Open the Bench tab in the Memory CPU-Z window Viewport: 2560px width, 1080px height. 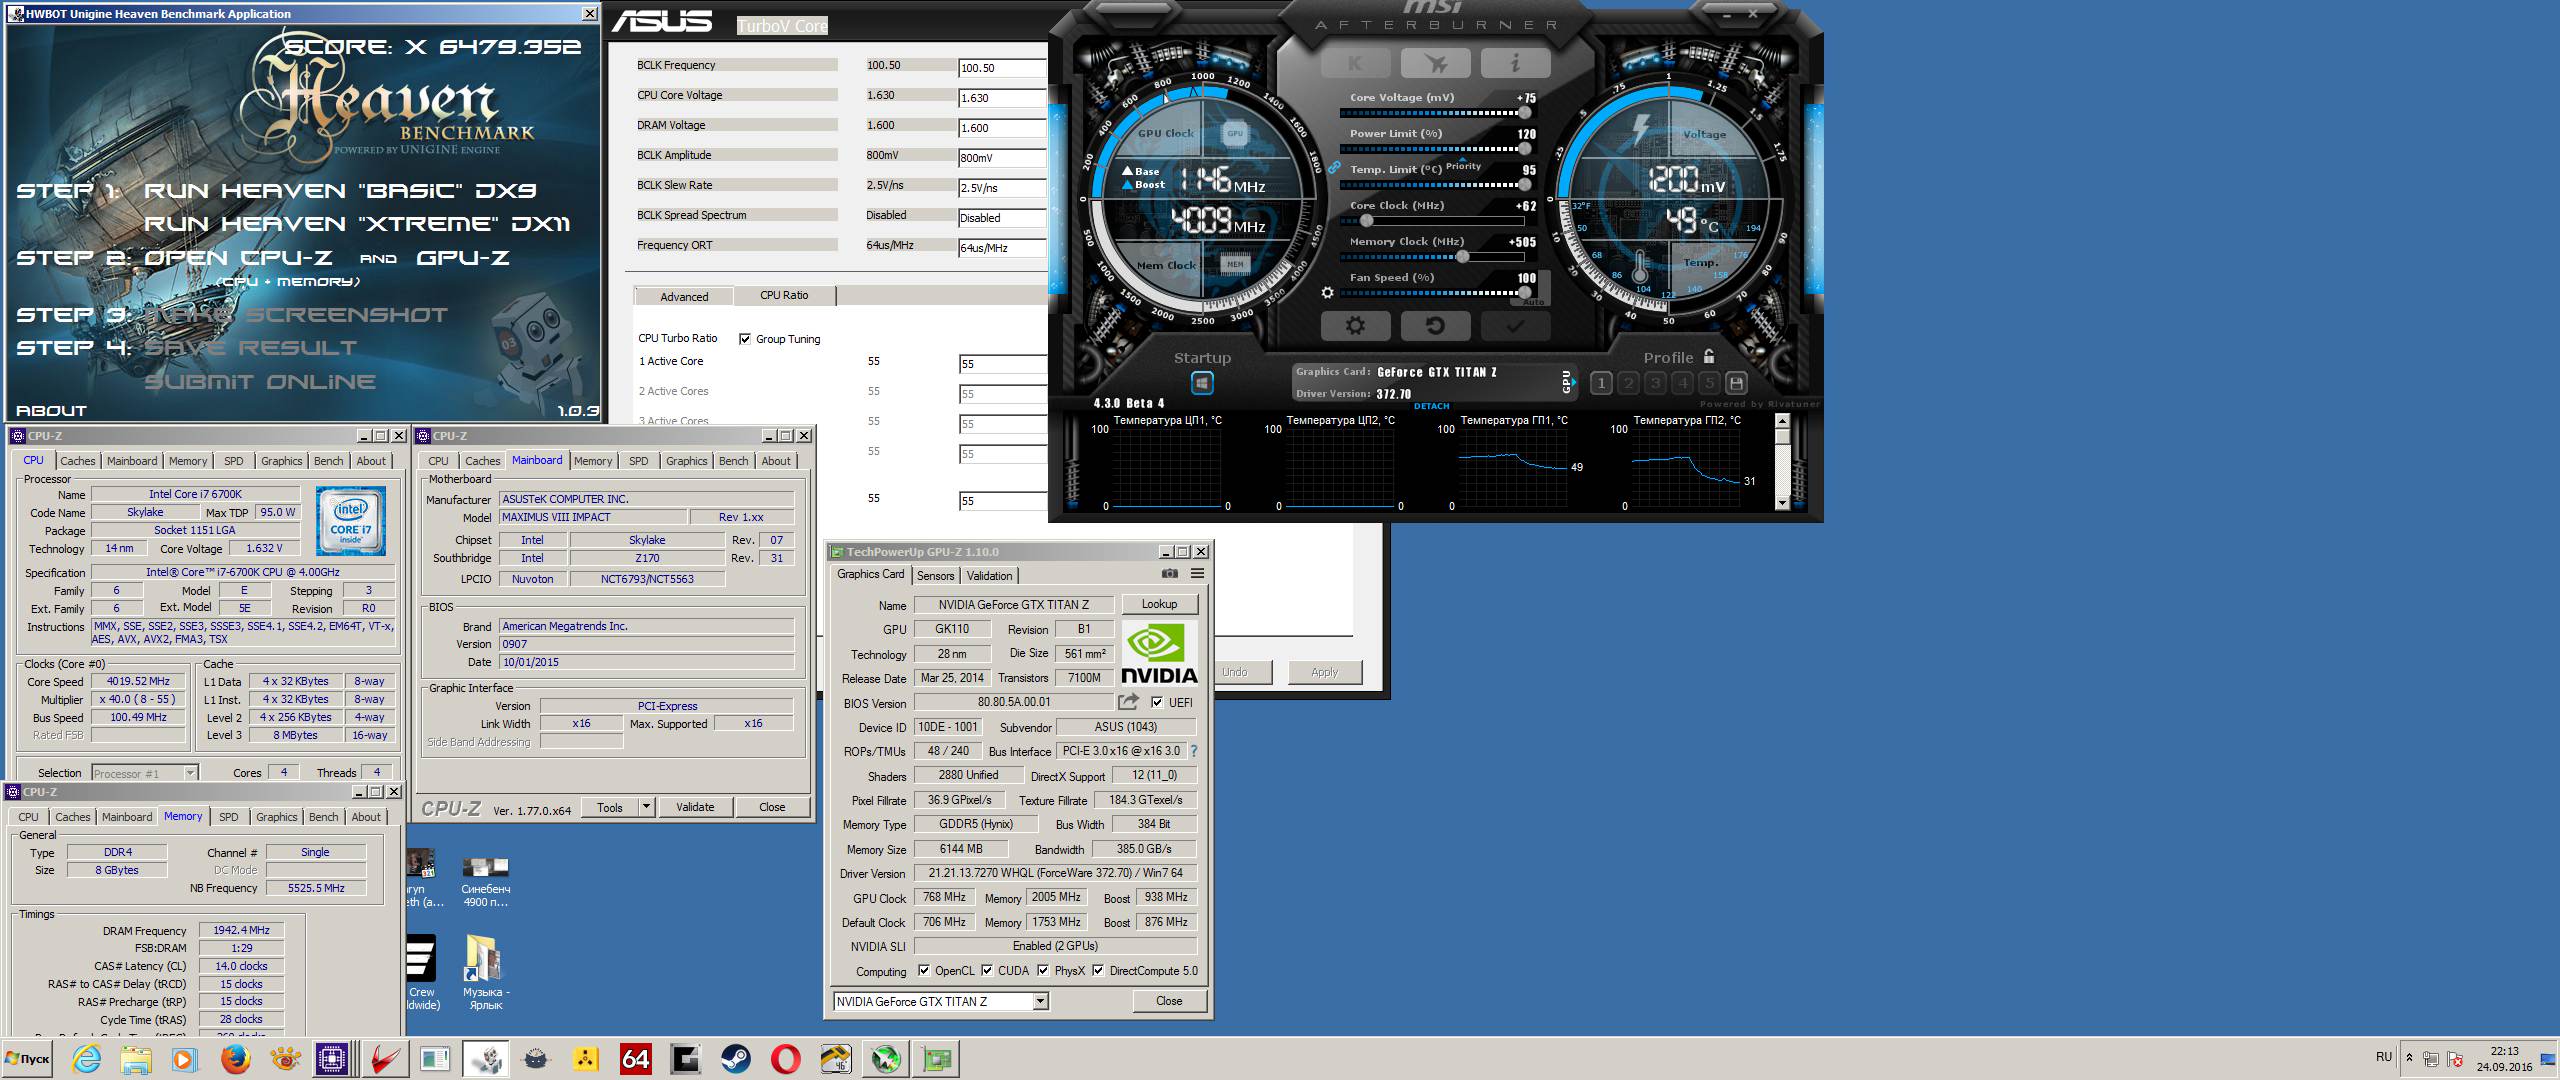click(x=323, y=817)
